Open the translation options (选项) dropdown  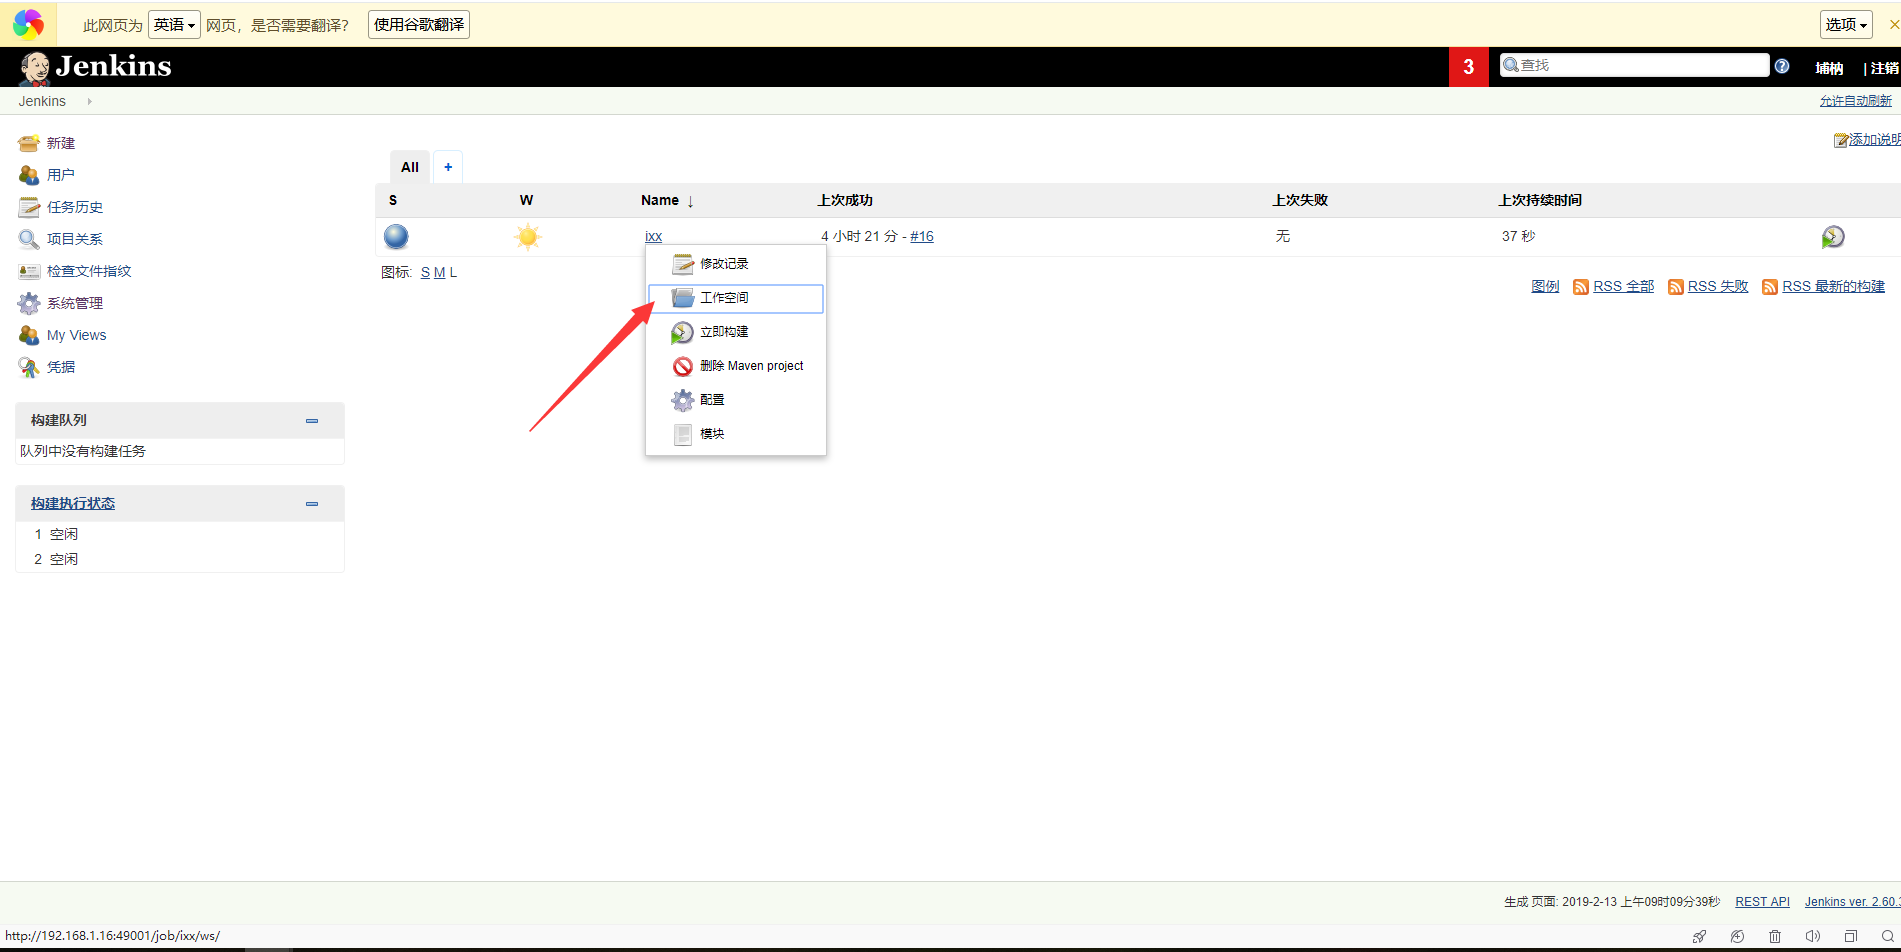[1845, 25]
